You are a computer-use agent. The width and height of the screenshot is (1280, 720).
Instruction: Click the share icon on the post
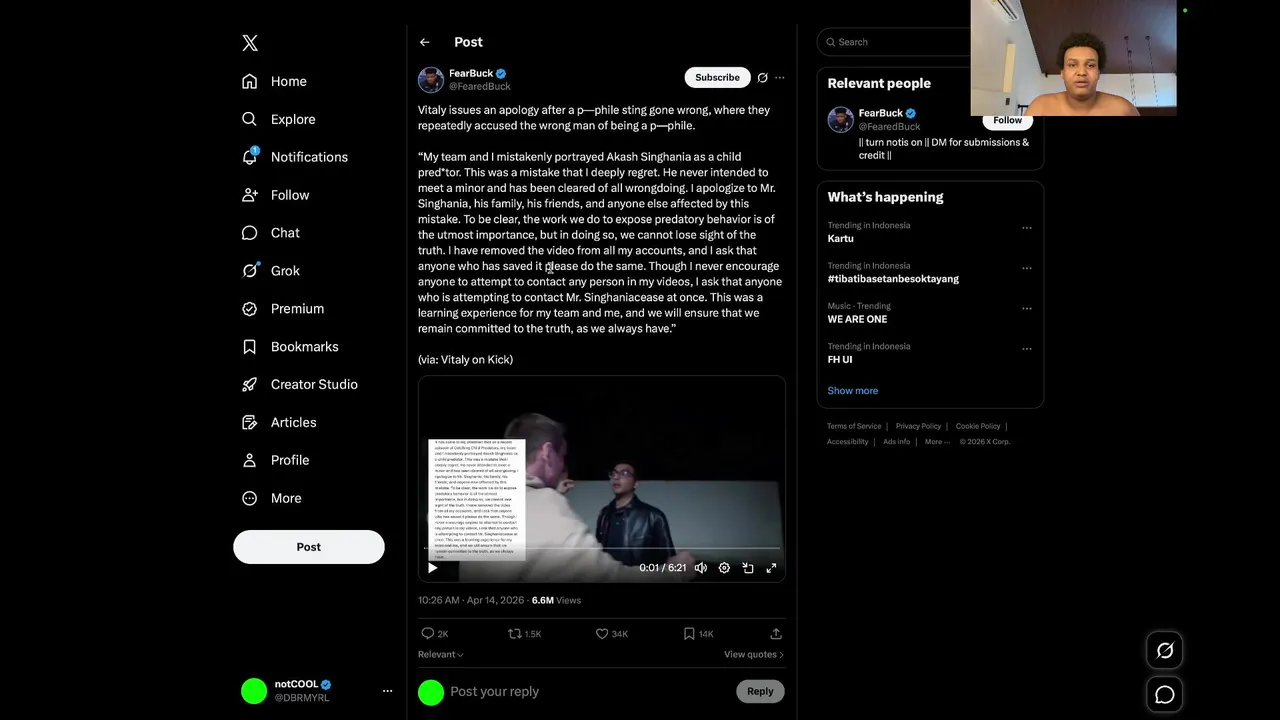click(x=776, y=634)
